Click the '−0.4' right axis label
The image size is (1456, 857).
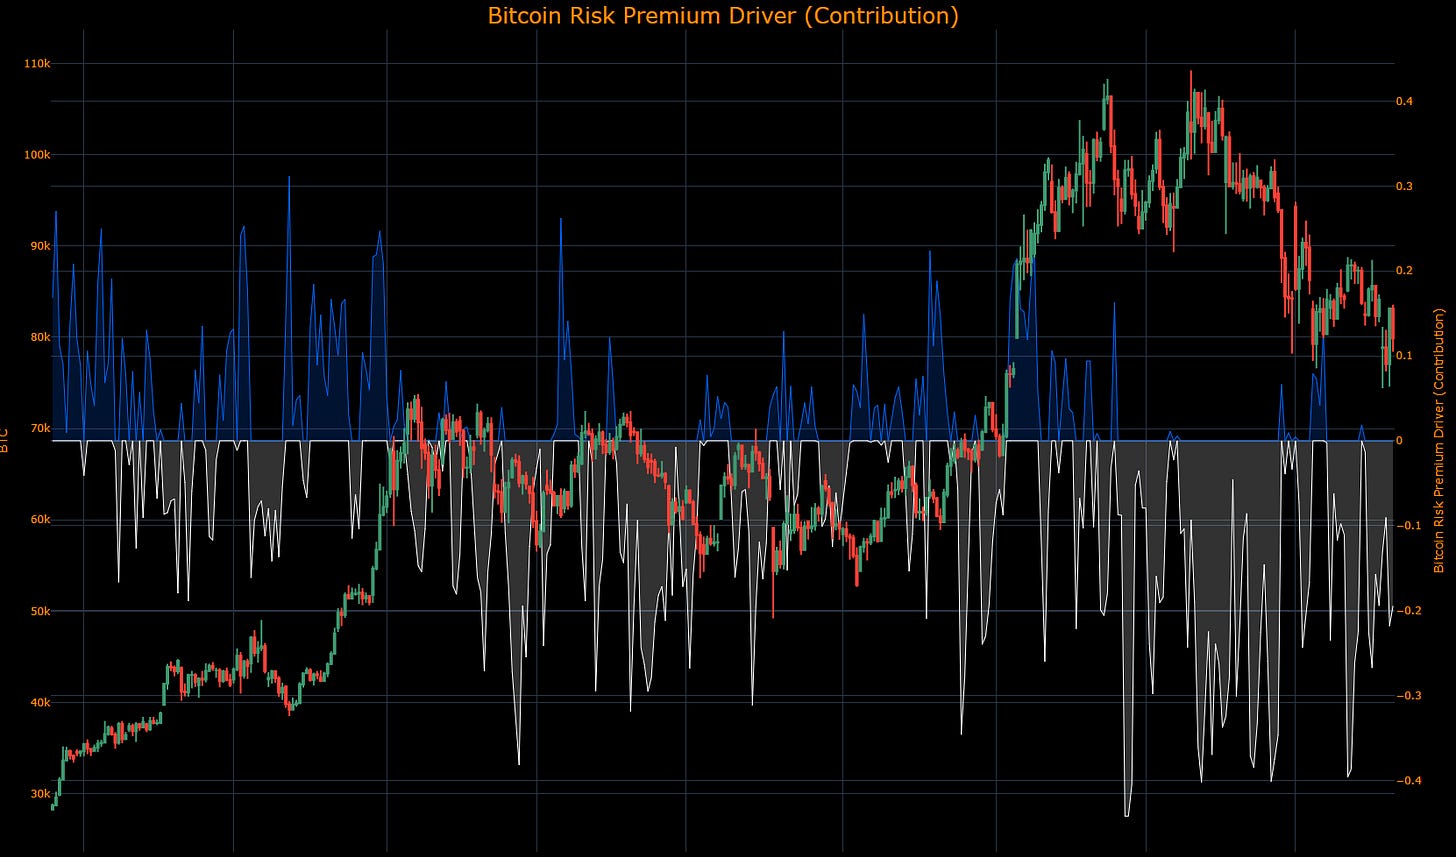coord(1408,780)
